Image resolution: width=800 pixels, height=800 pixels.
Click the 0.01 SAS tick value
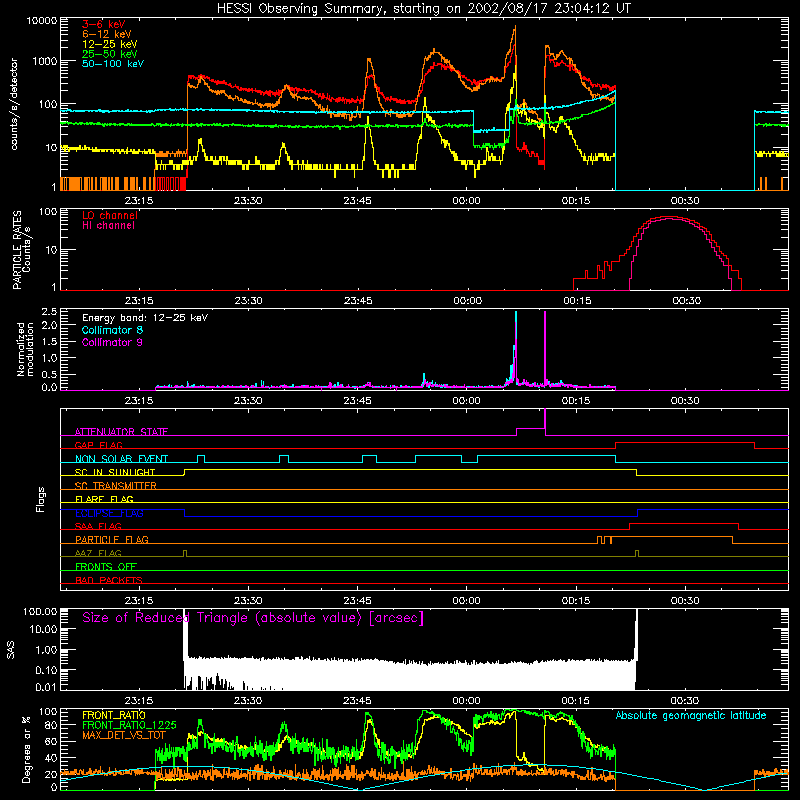(46, 687)
